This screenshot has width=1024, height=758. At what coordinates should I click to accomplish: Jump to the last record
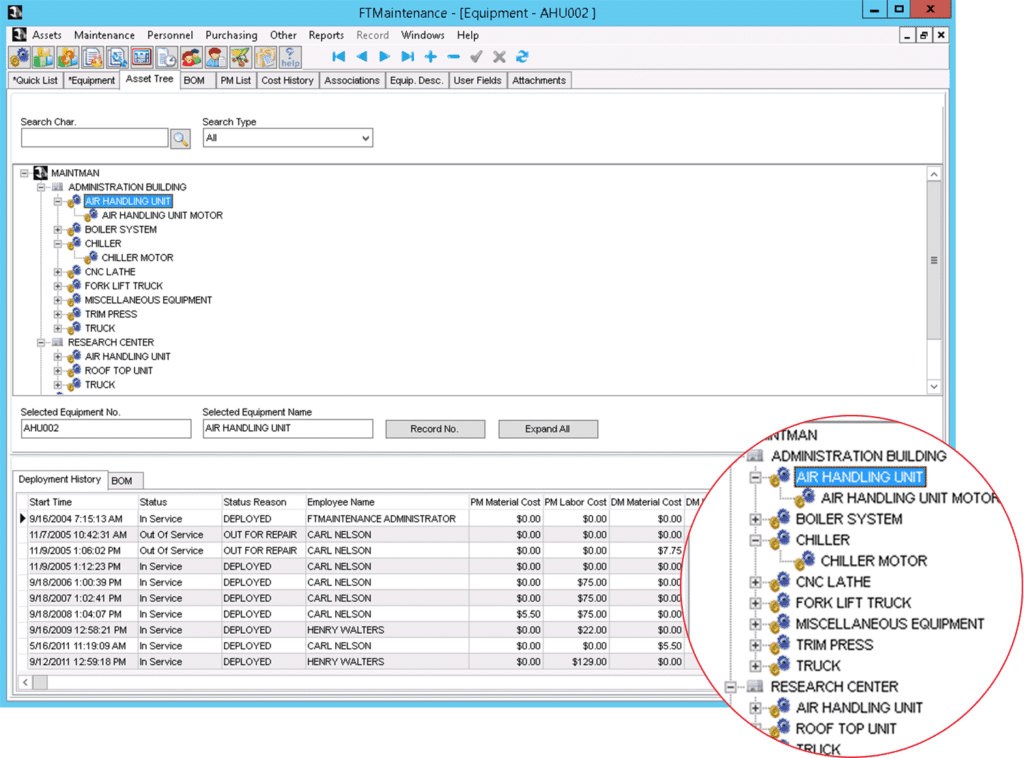point(408,57)
